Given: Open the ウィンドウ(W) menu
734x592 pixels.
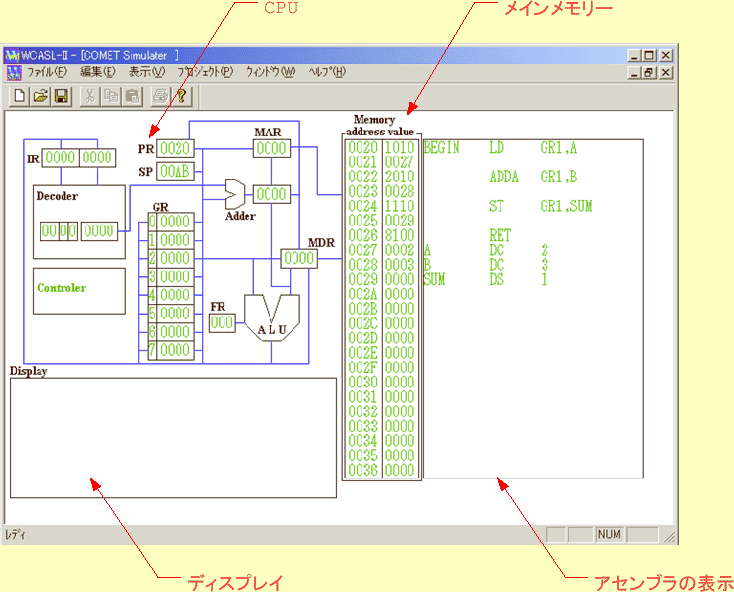Looking at the screenshot, I should point(271,72).
